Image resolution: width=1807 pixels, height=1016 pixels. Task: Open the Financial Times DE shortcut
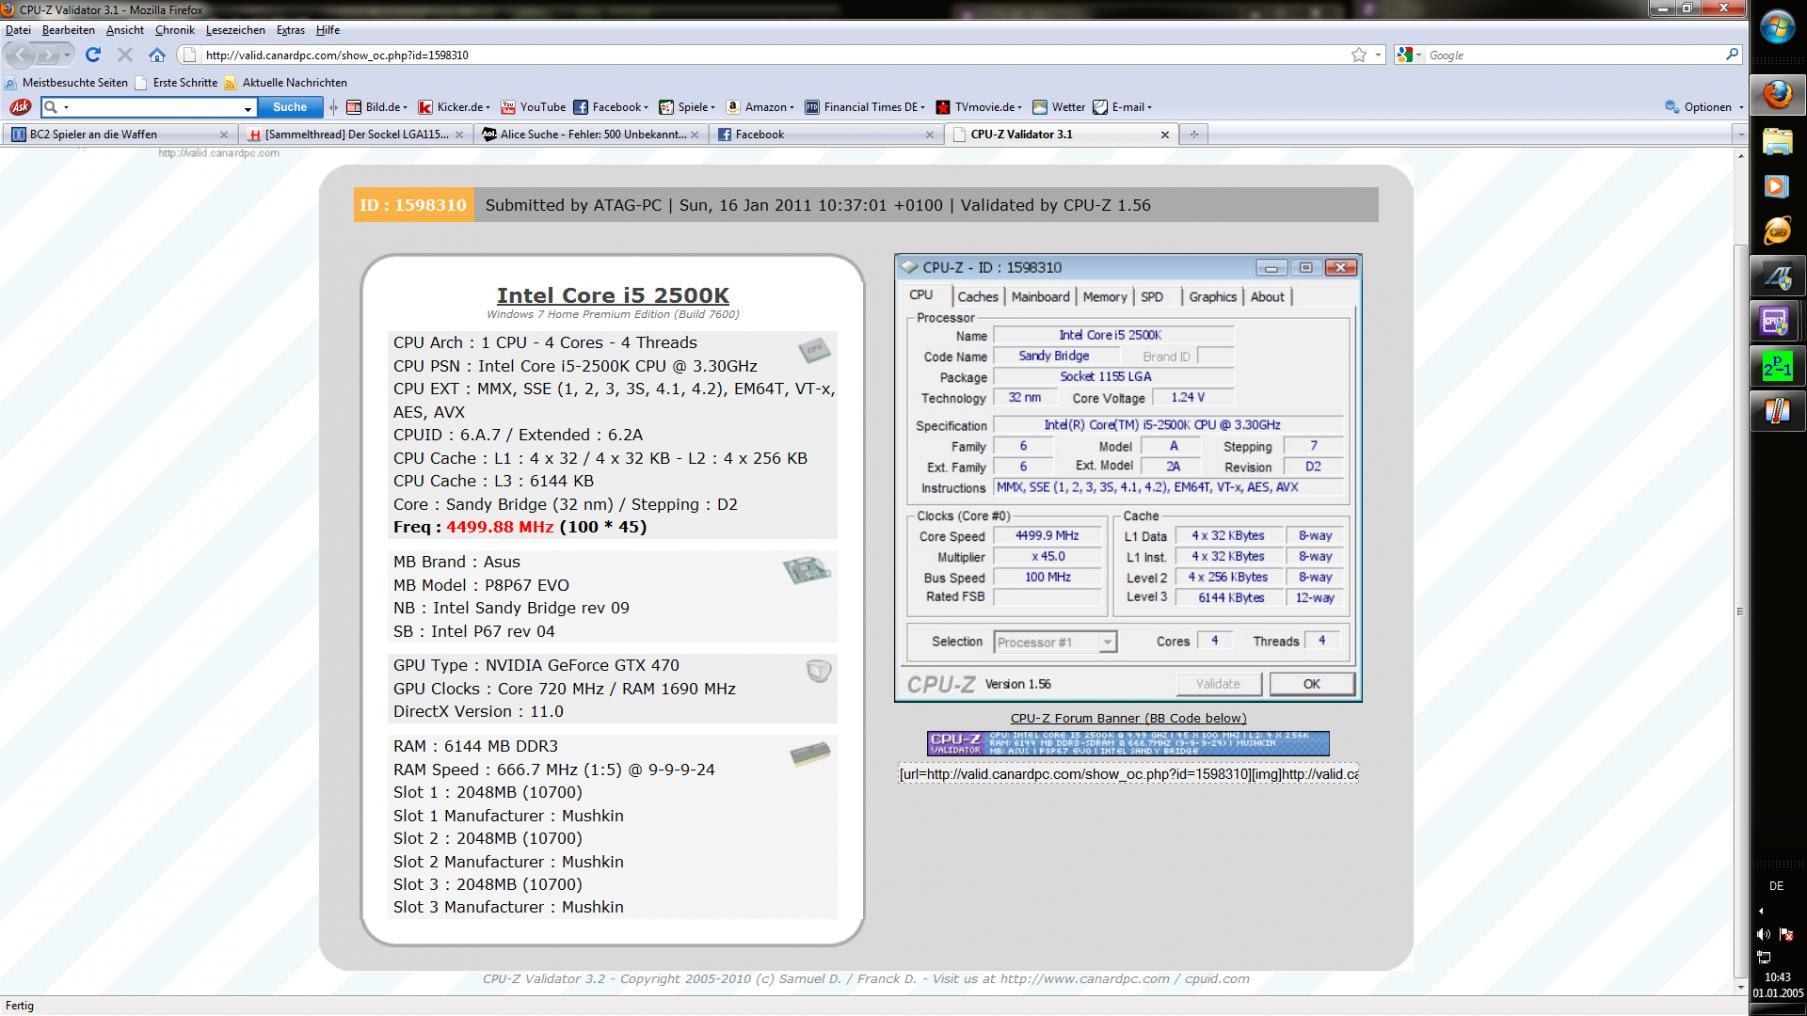click(x=865, y=107)
